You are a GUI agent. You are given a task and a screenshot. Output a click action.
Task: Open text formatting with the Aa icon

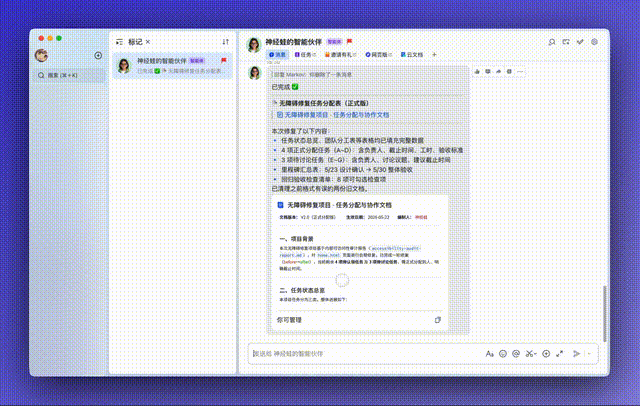[x=489, y=354]
